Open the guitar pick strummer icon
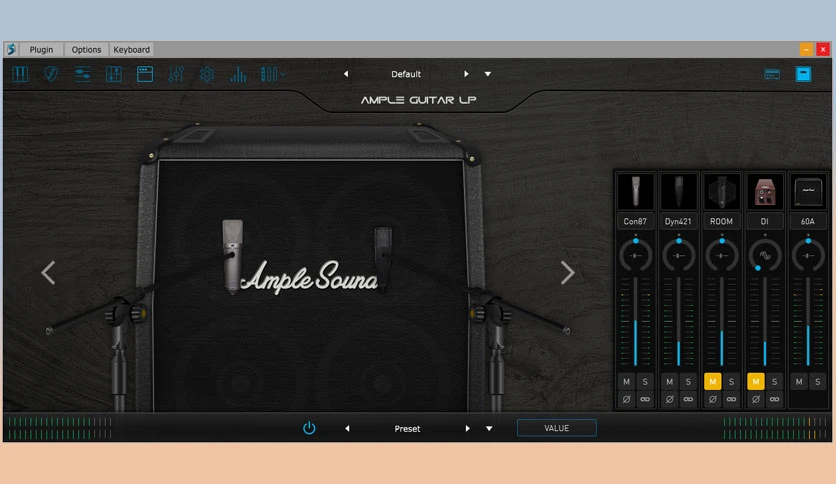The height and width of the screenshot is (484, 836). tap(51, 74)
